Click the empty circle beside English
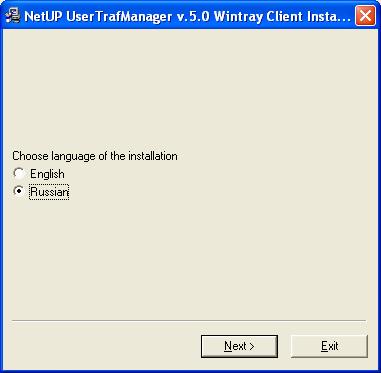The image size is (381, 373). click(x=18, y=174)
